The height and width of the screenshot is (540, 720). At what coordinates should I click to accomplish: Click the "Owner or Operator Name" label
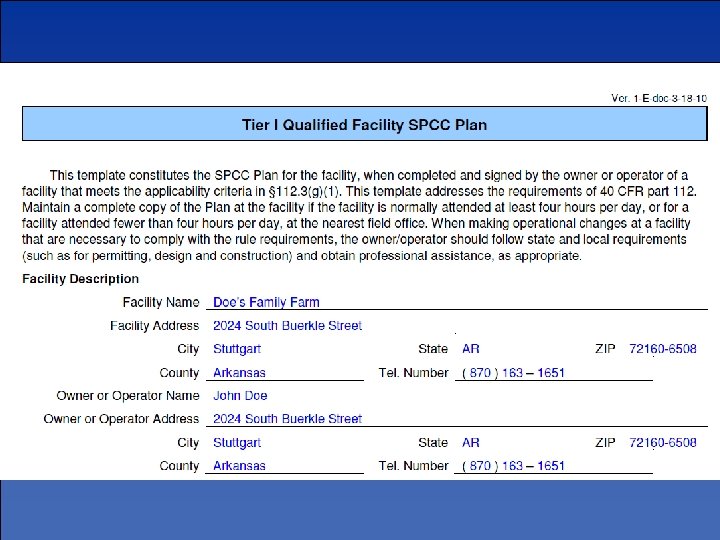coord(128,395)
